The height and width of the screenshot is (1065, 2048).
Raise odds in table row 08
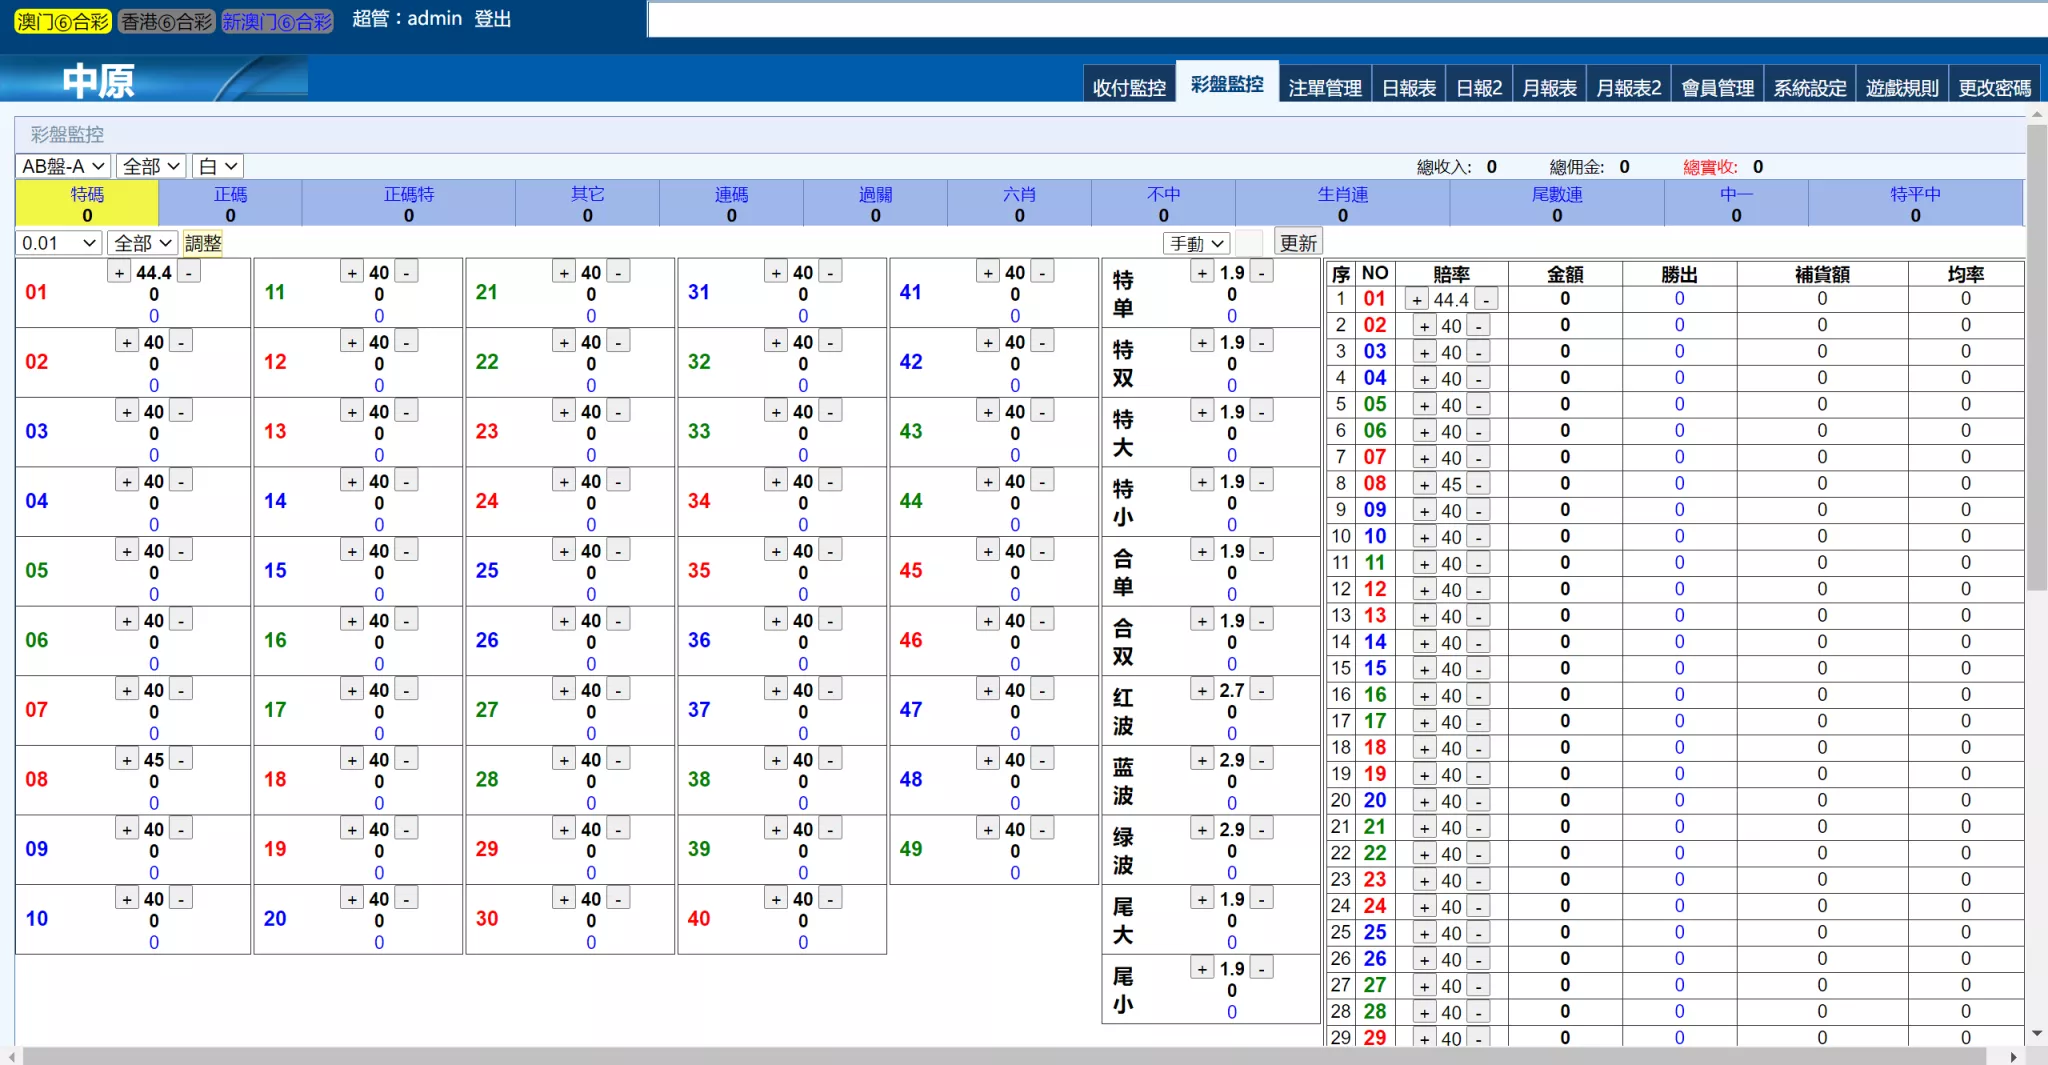point(1424,484)
